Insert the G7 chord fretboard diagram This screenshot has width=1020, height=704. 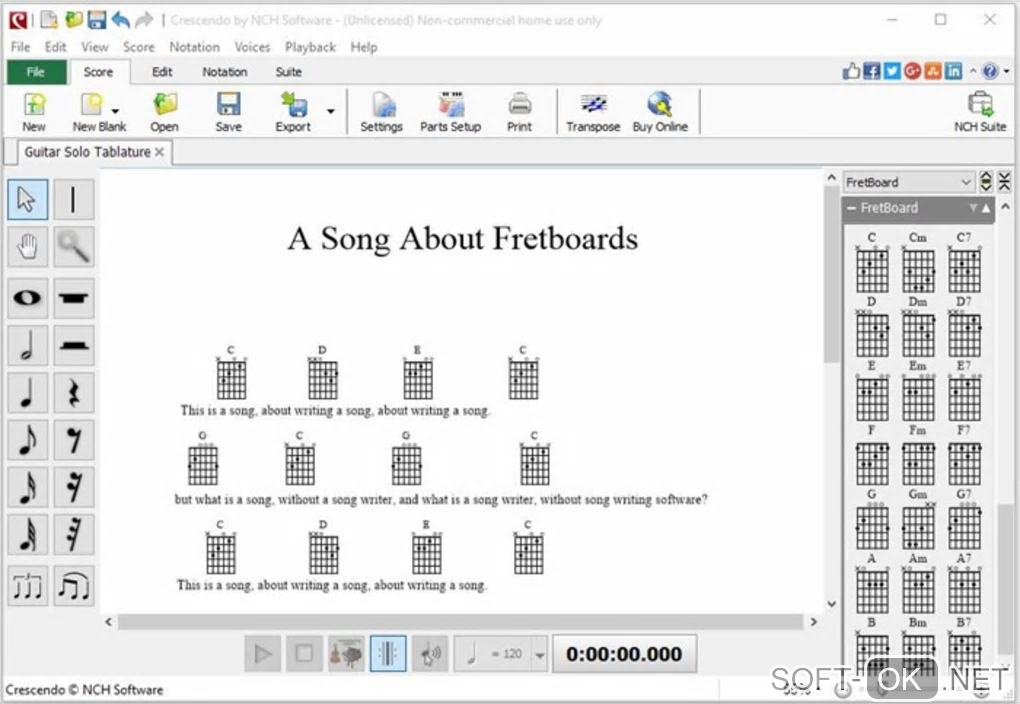pos(964,519)
